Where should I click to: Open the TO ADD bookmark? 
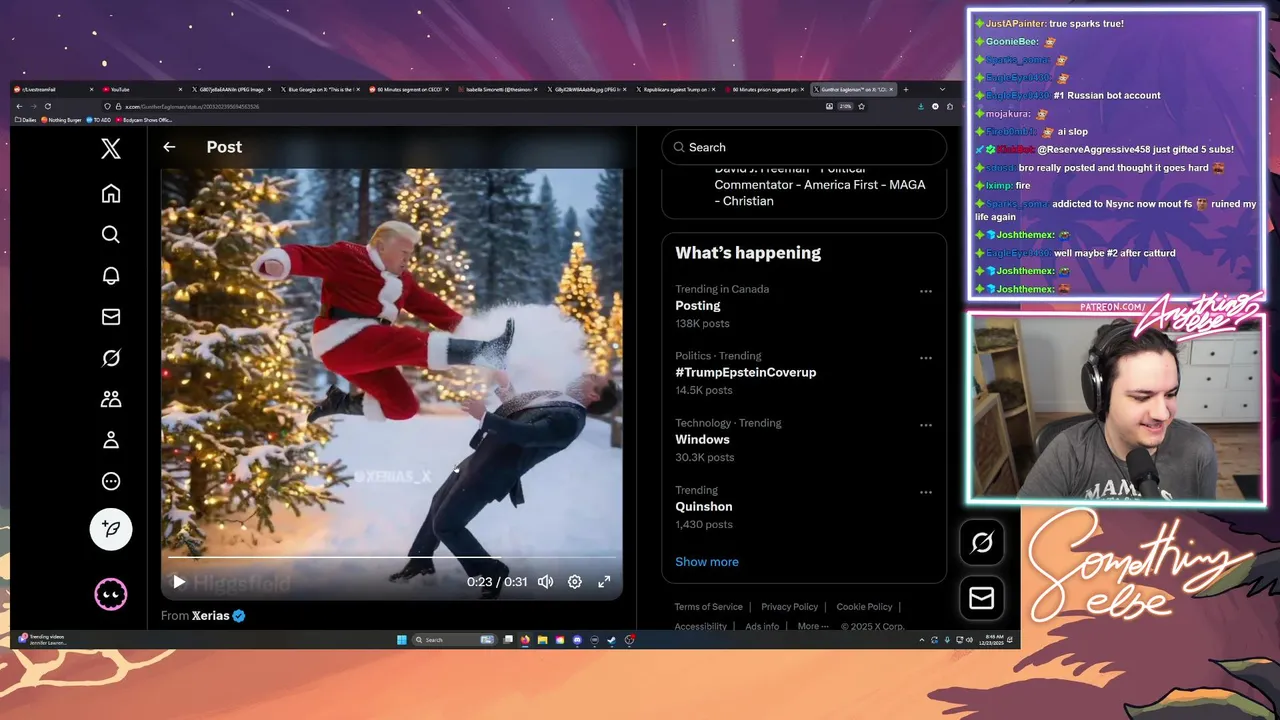click(x=98, y=120)
